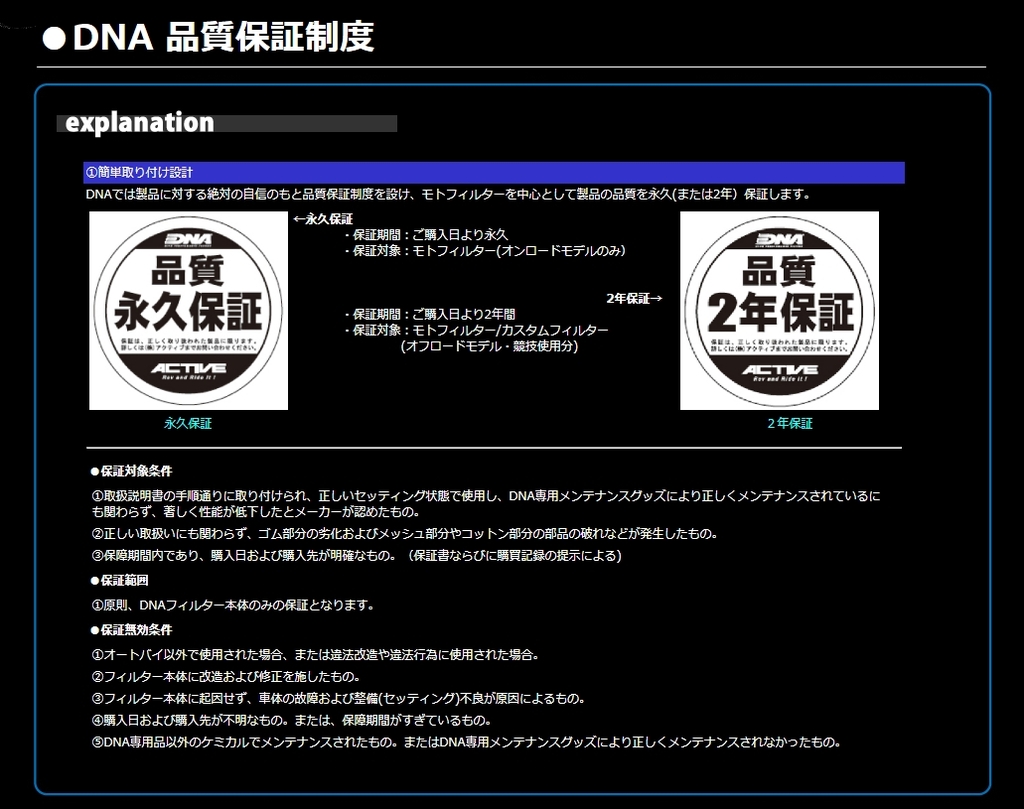This screenshot has width=1024, height=809.
Task: Select the line 保証対象：モトフィルター/カスタムフィルター
Action: 477,330
